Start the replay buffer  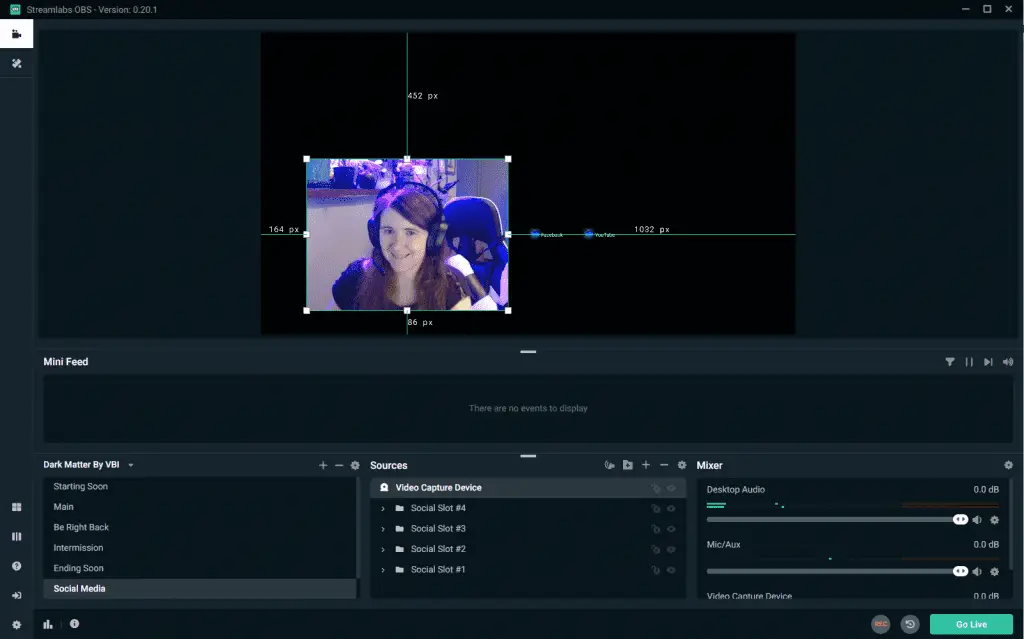910,624
